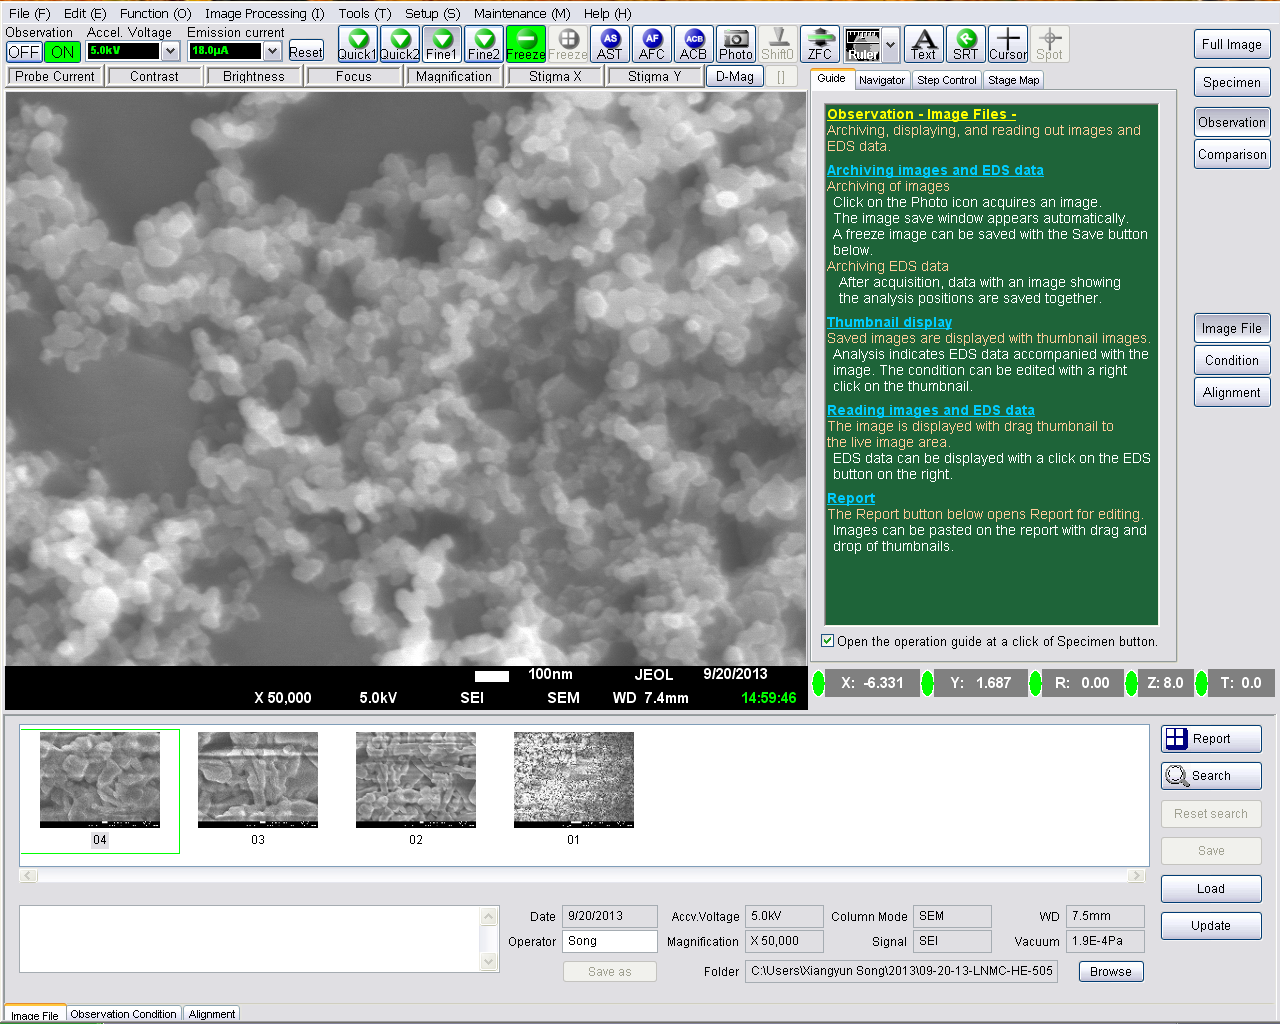Select the Fine2 scan mode icon
Viewport: 1280px width, 1024px height.
(x=483, y=44)
